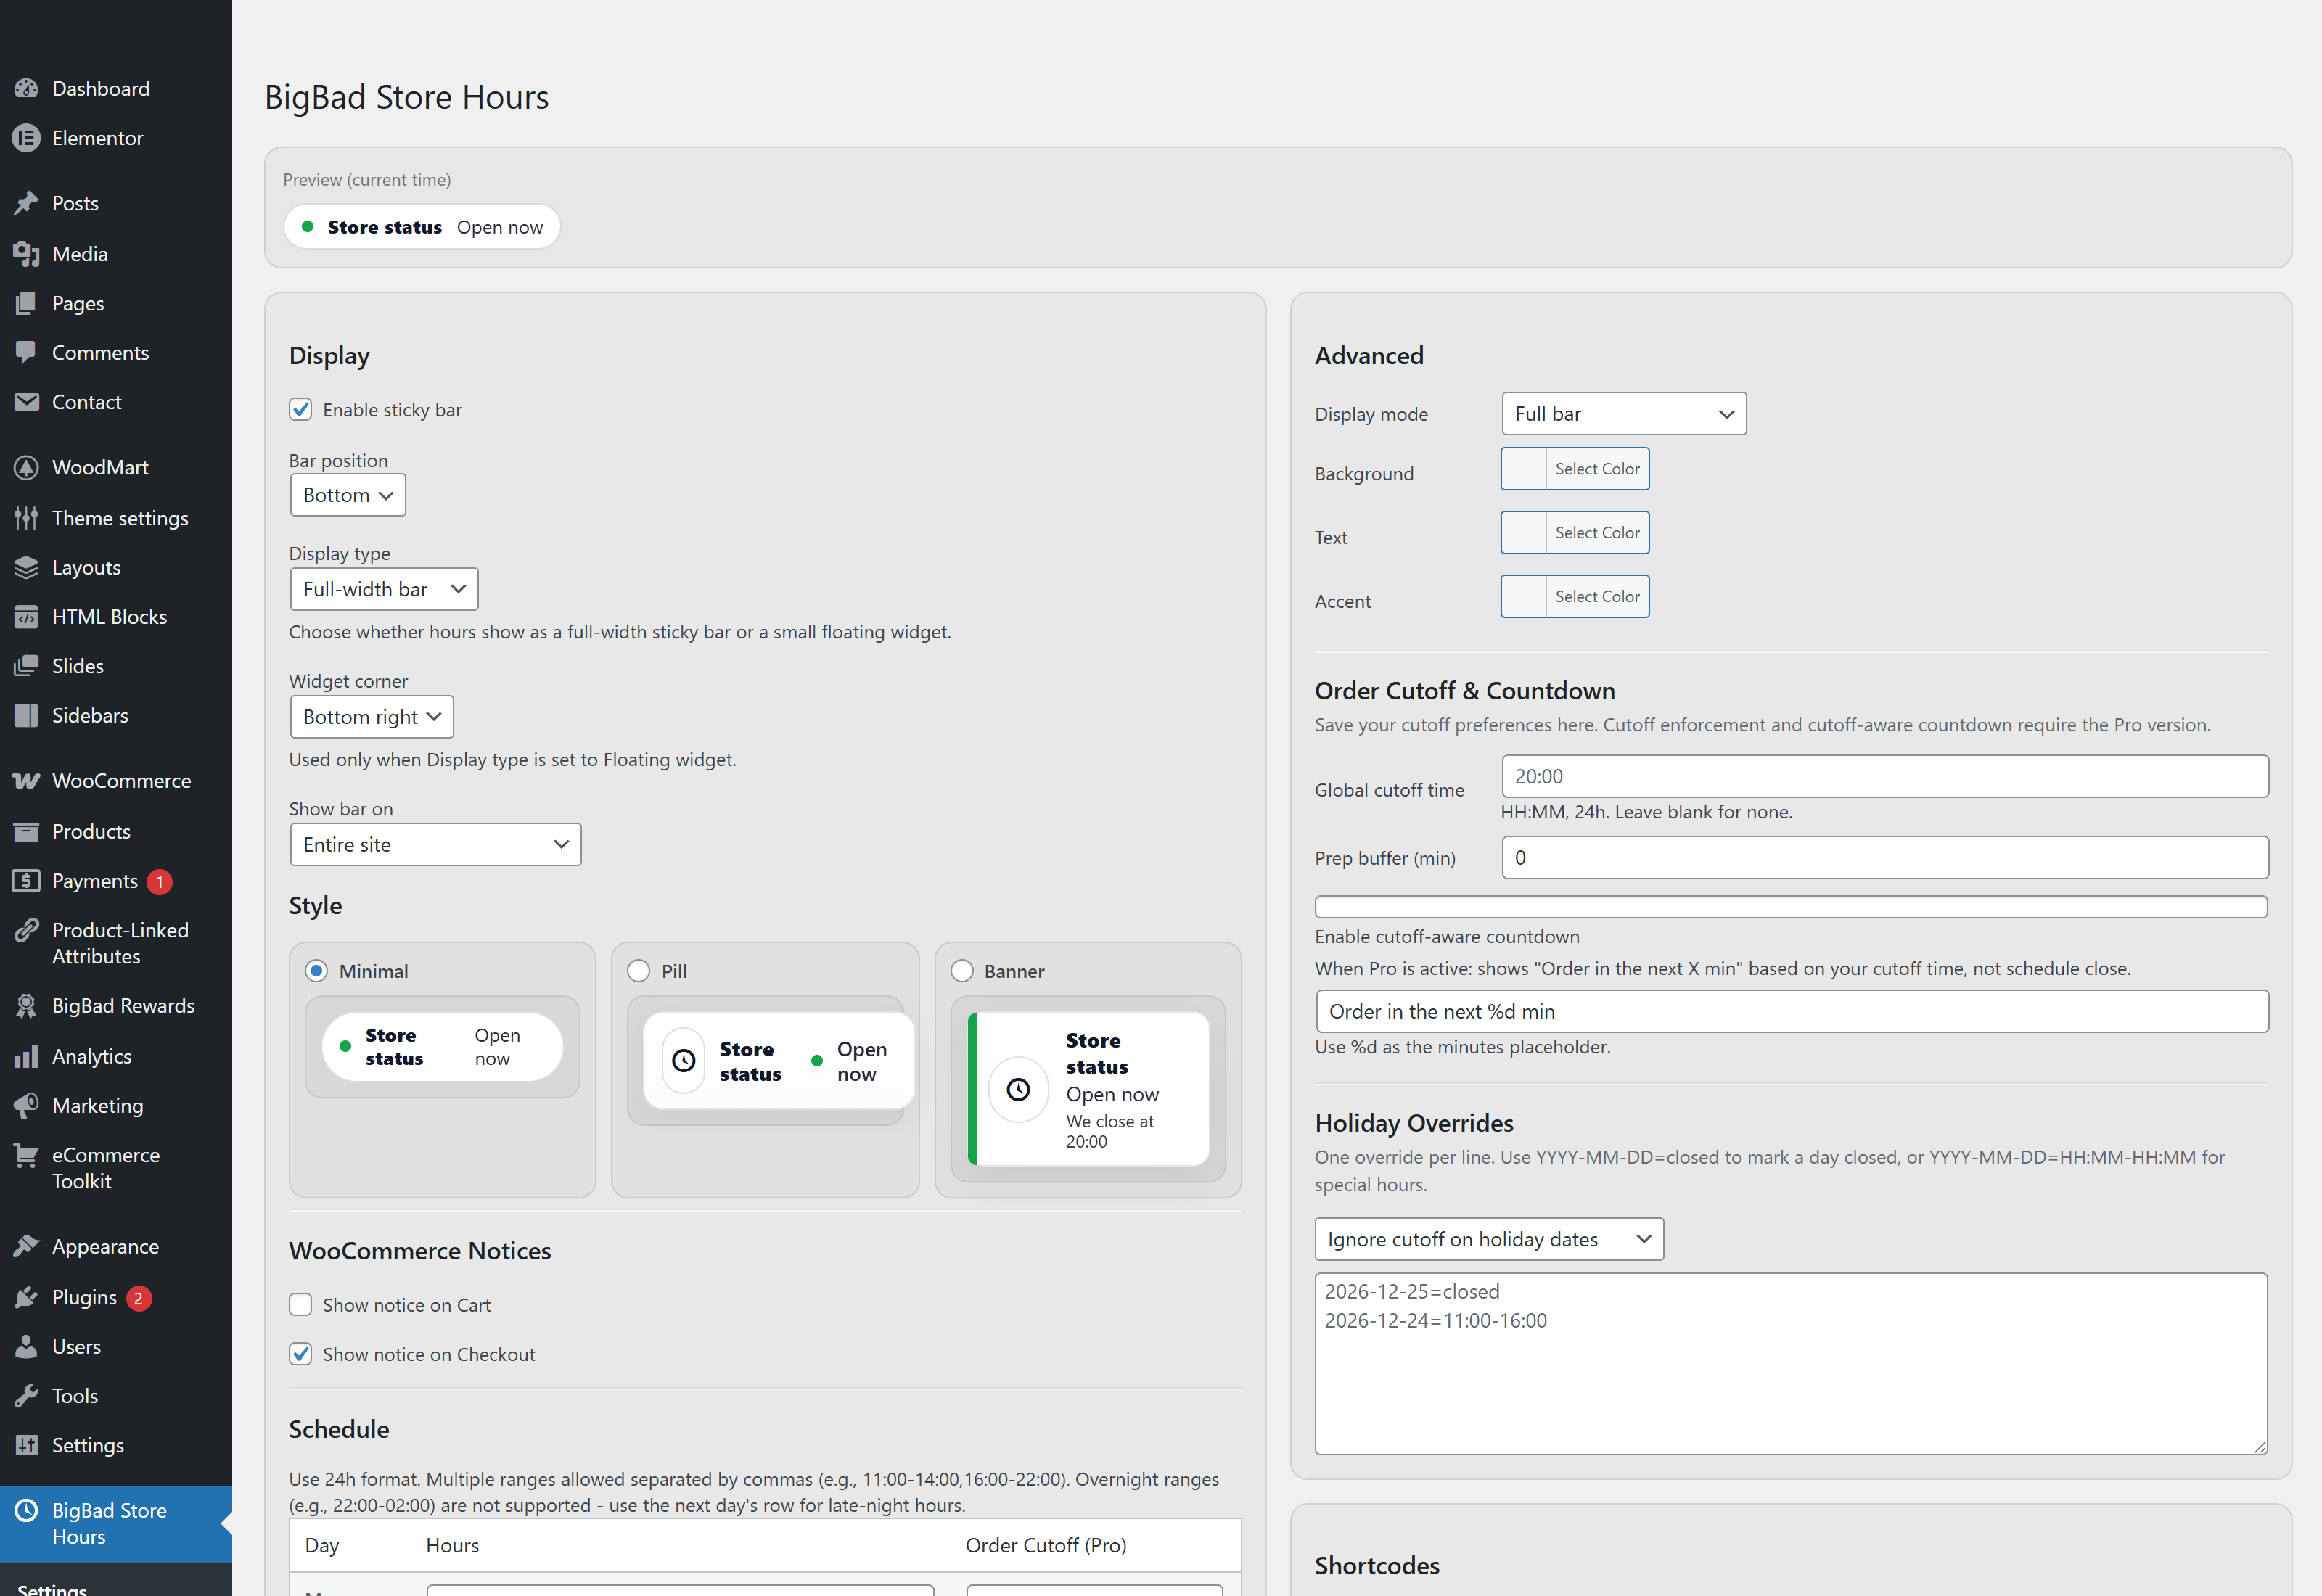Click the Contact envelope icon
The width and height of the screenshot is (2322, 1596).
[27, 402]
